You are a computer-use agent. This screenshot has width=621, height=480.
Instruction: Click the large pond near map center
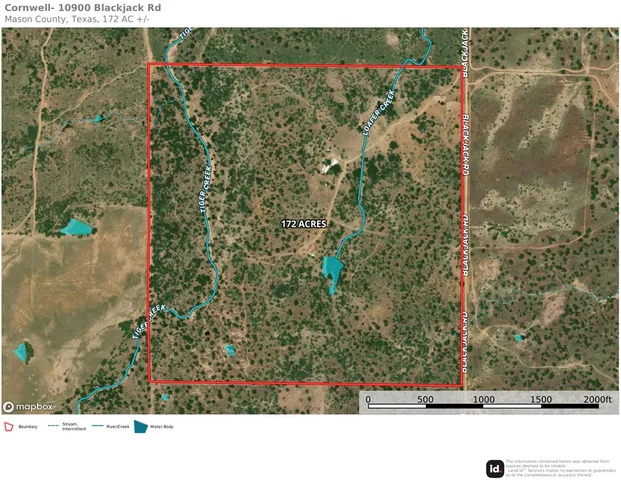tap(333, 272)
